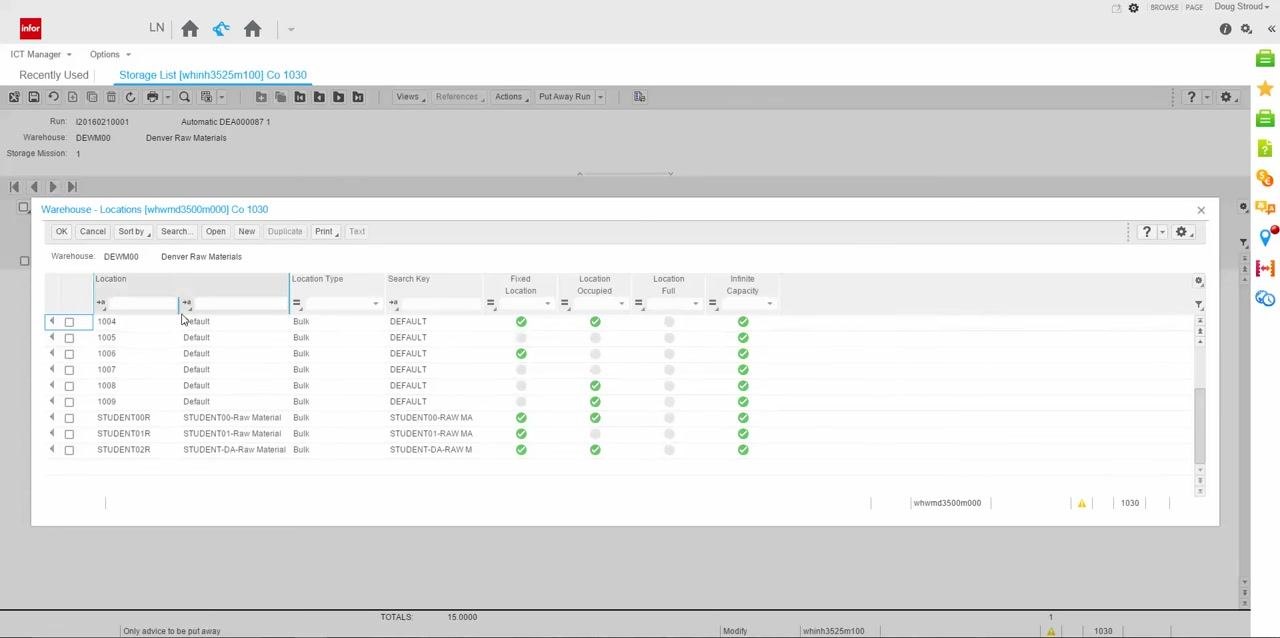Open the ICT Manager dropdown
Viewport: 1280px width, 638px height.
(x=41, y=54)
